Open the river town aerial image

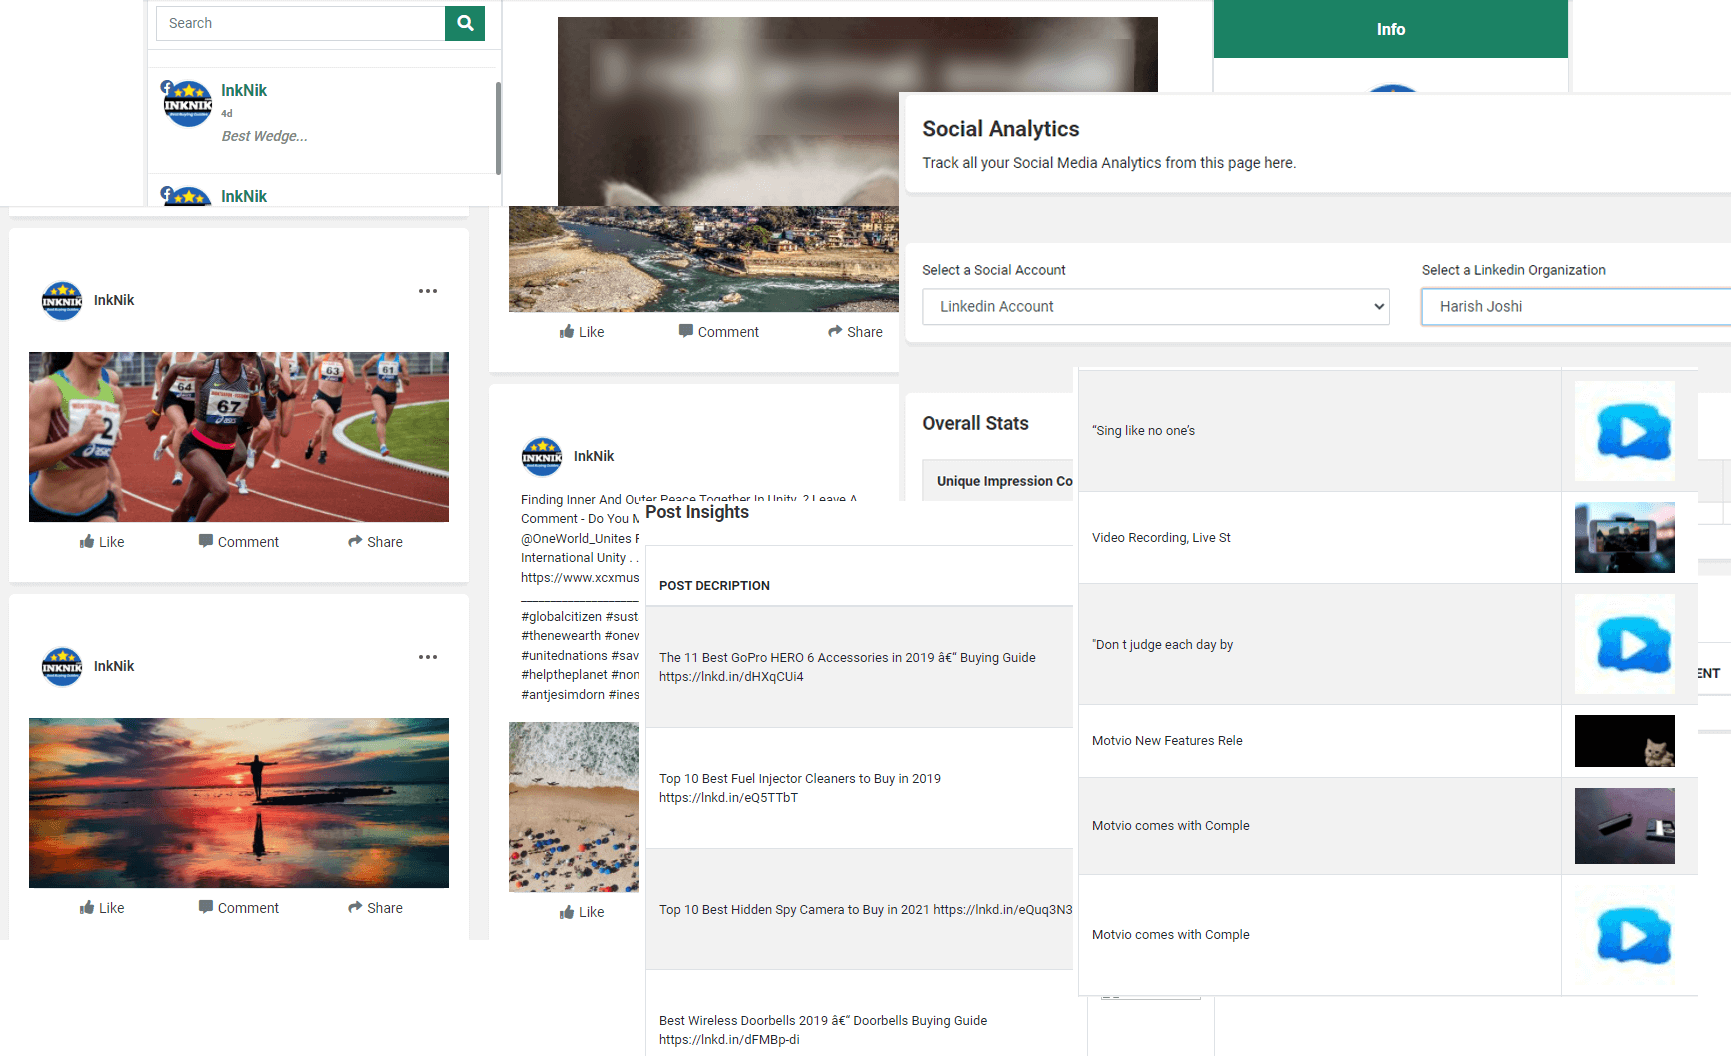(x=704, y=259)
